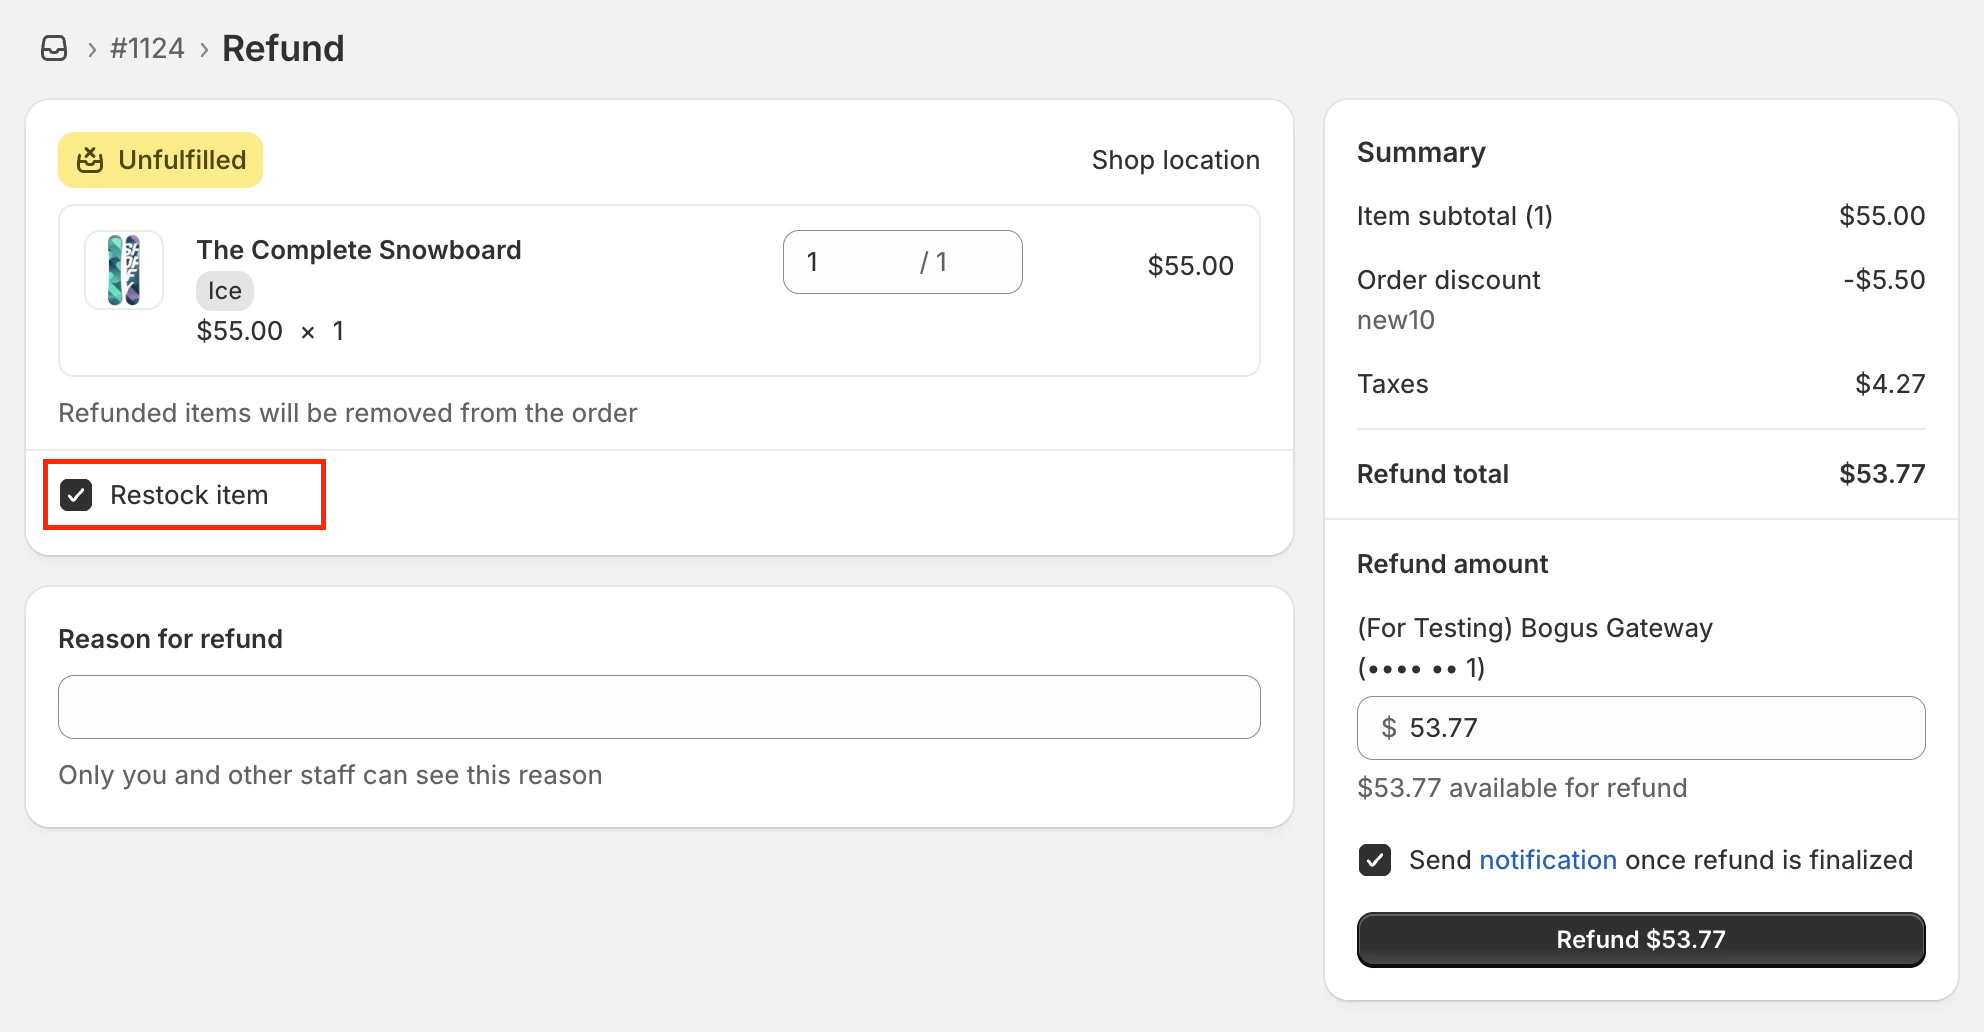Select the new10 discount code text
The height and width of the screenshot is (1032, 1984).
pyautogui.click(x=1396, y=320)
